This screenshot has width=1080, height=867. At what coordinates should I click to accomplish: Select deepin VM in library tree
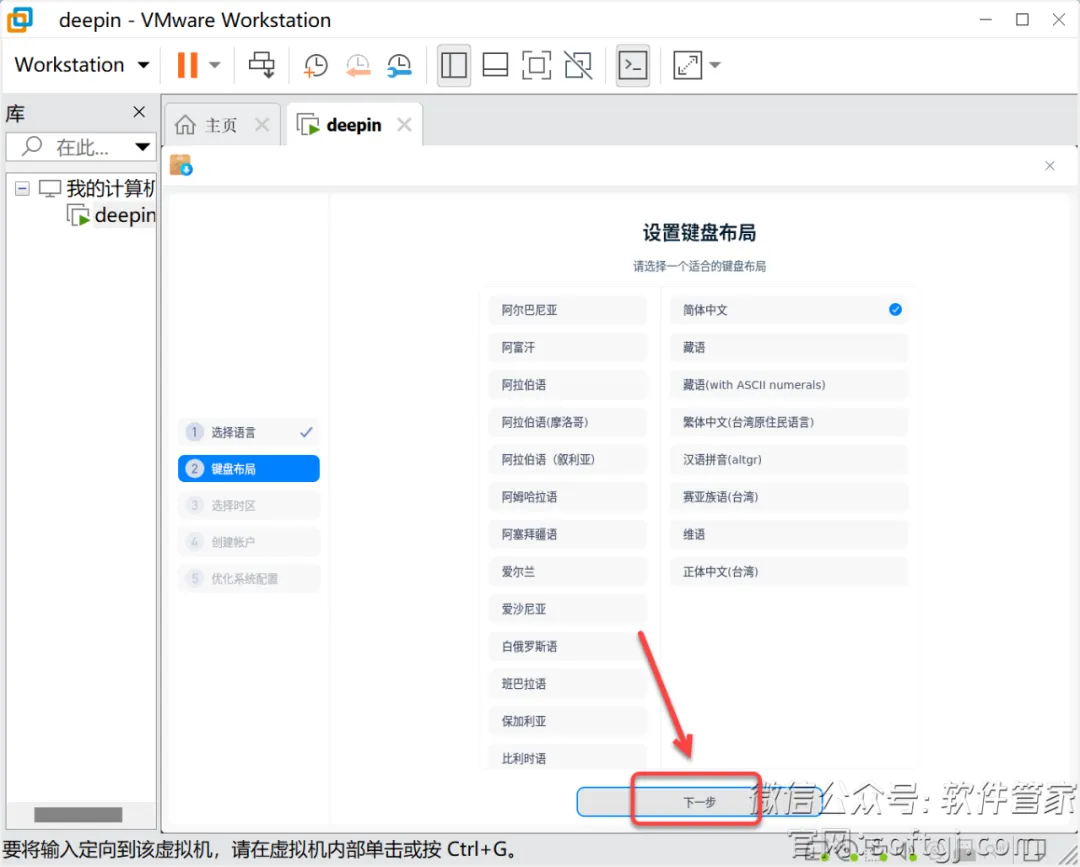coord(112,216)
